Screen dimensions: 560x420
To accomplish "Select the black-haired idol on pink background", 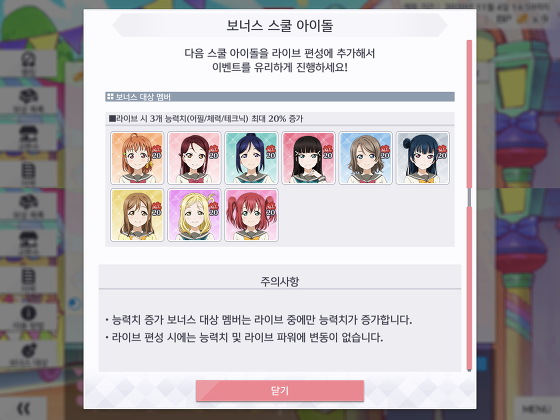I will (x=309, y=158).
